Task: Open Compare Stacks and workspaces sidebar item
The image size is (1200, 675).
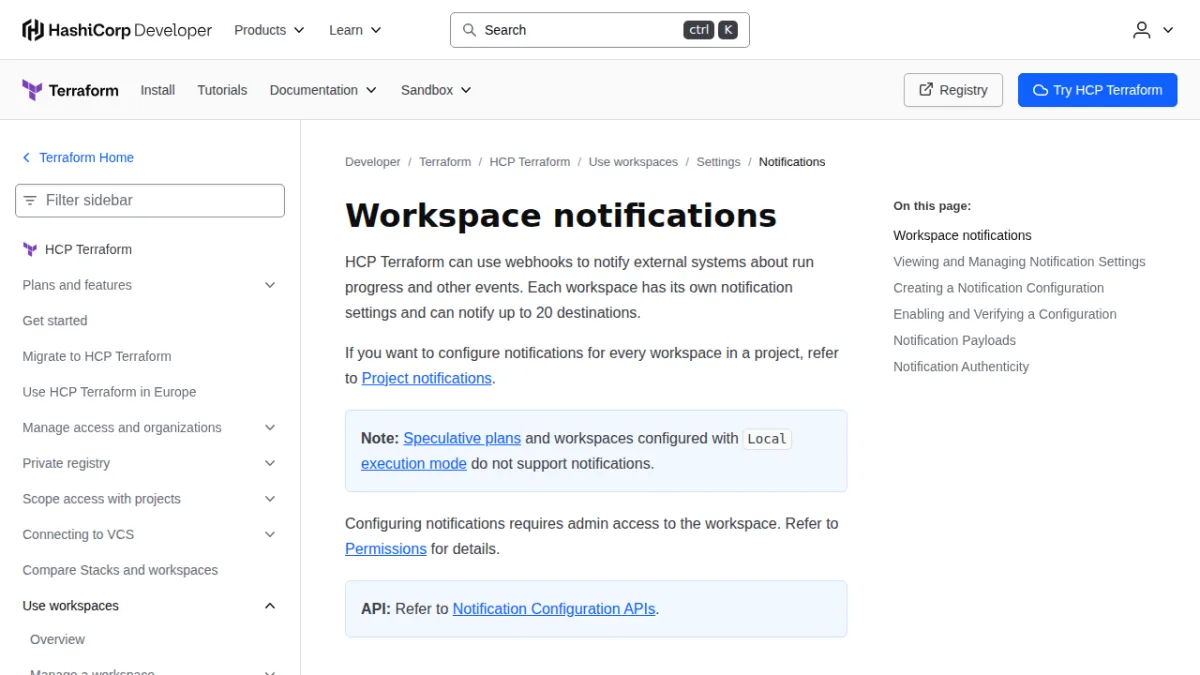Action: pyautogui.click(x=120, y=570)
